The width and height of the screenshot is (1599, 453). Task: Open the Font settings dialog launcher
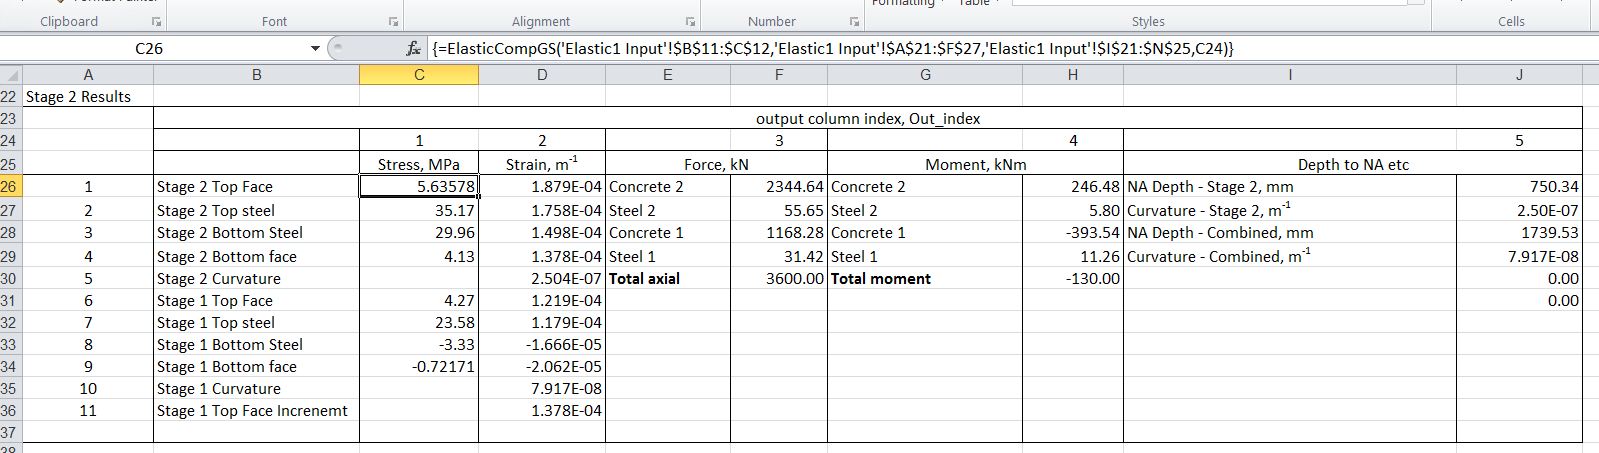(394, 21)
